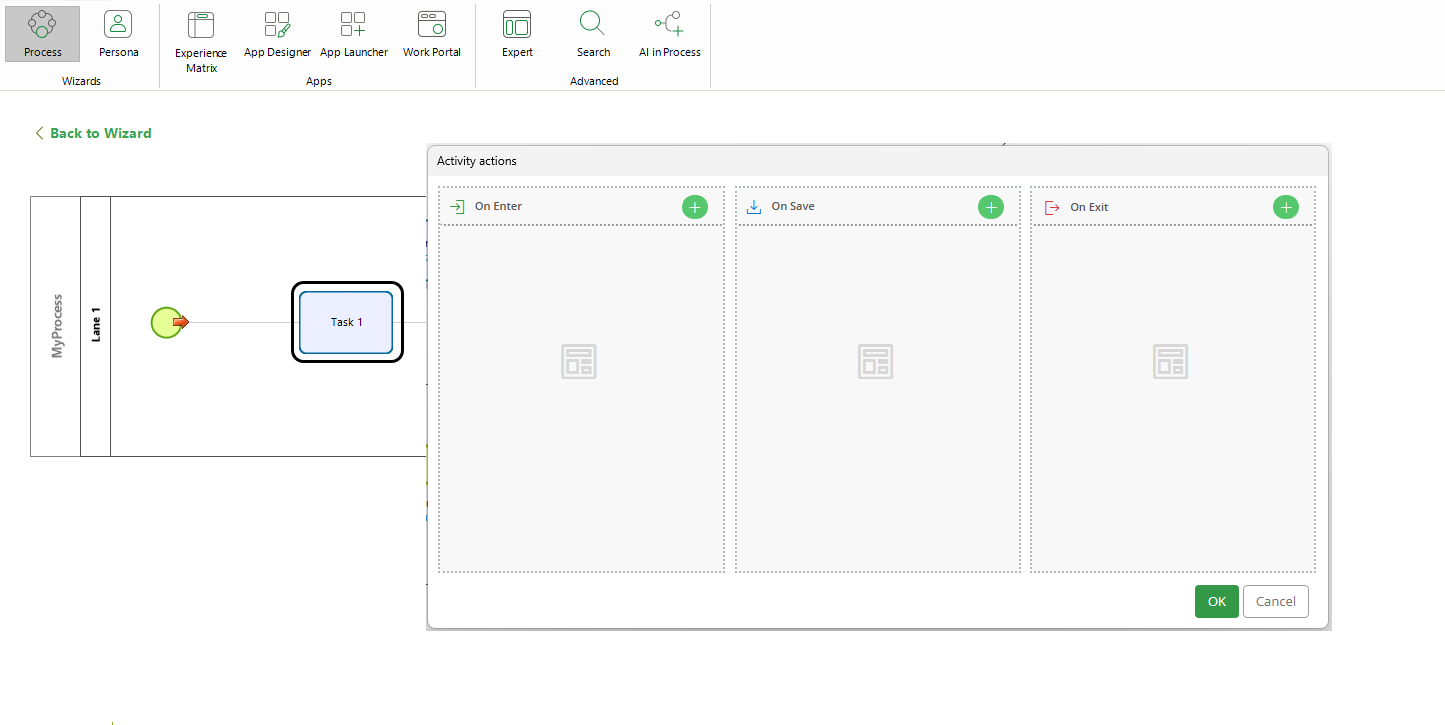This screenshot has width=1445, height=725.
Task: Select the Task 1 activity
Action: [346, 322]
